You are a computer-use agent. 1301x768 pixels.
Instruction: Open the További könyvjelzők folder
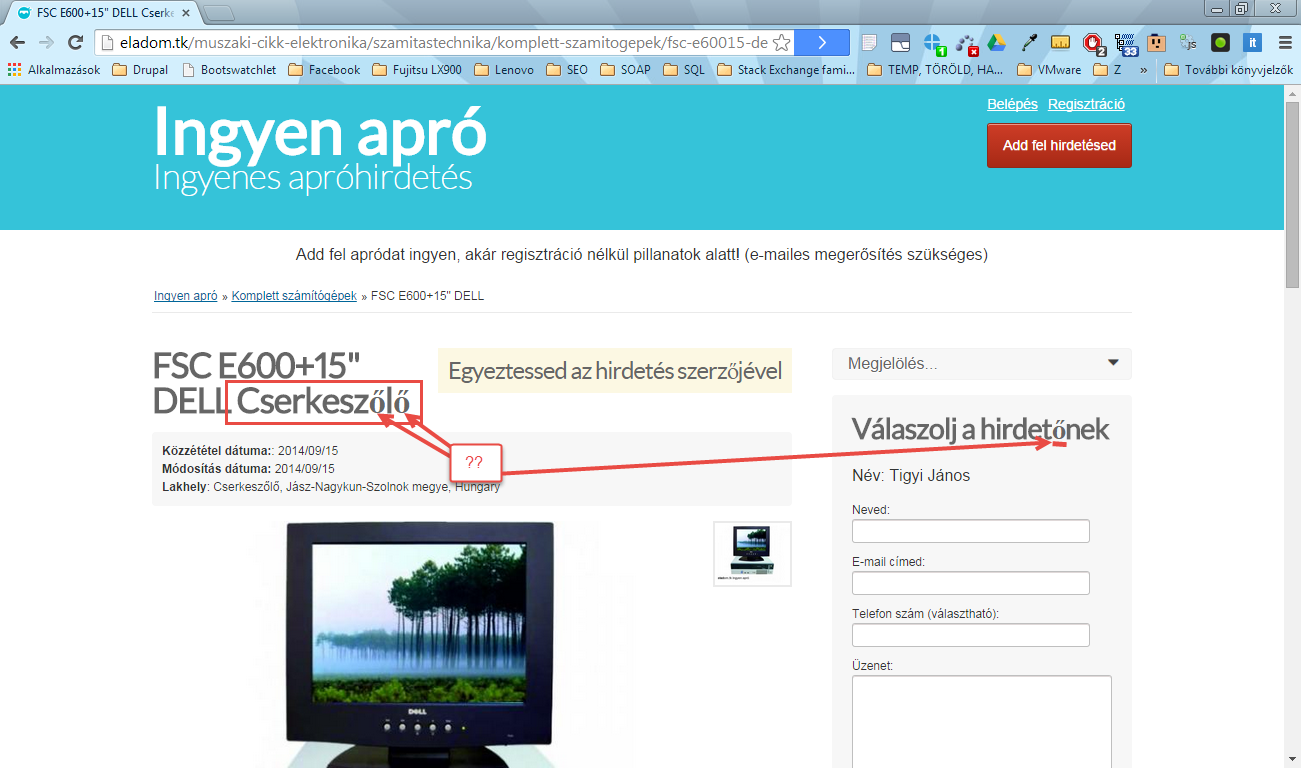tap(1228, 70)
